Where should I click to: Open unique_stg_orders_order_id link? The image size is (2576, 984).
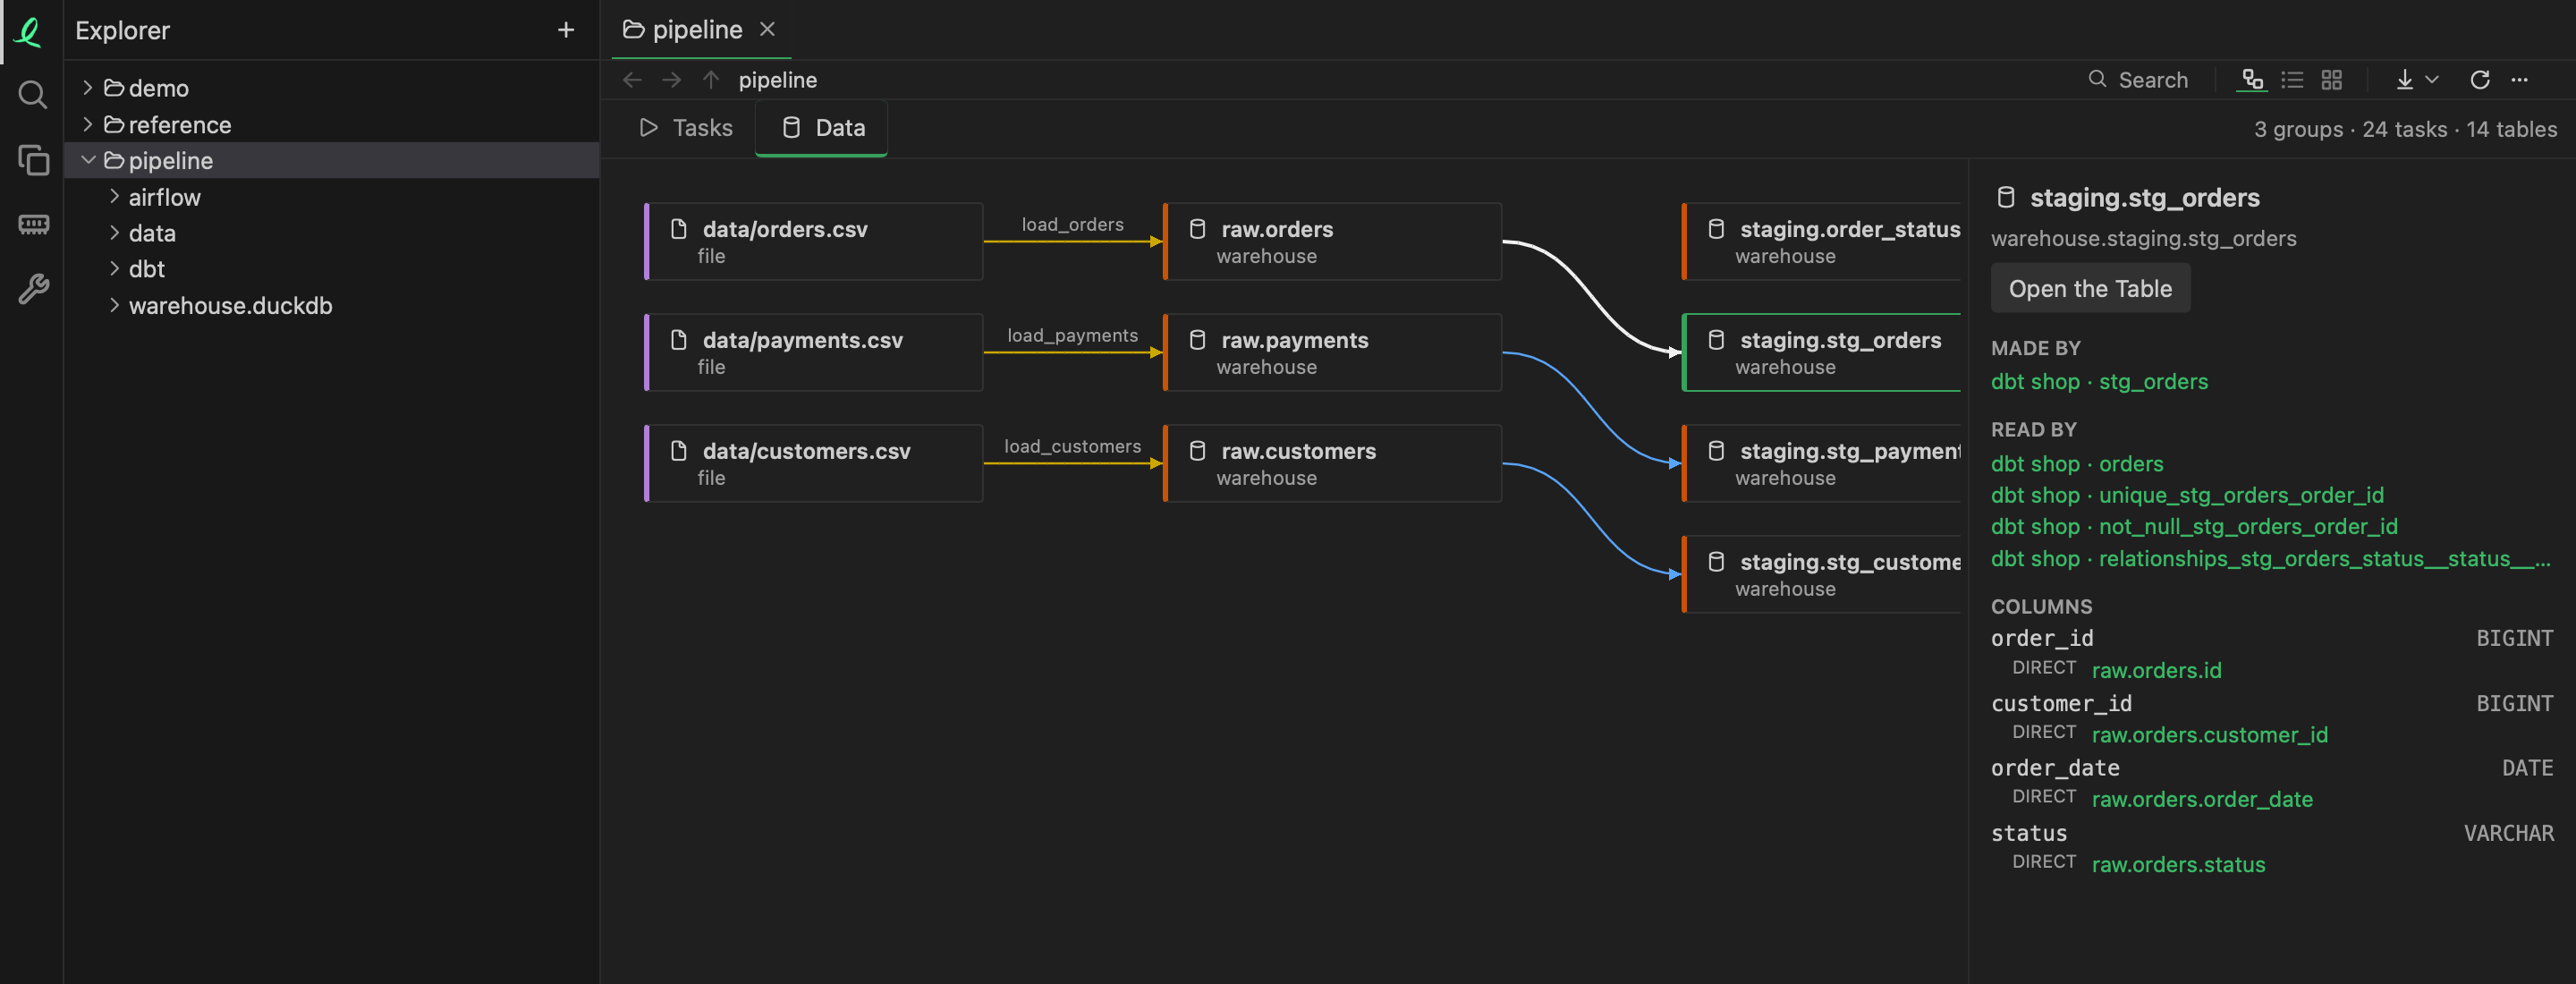point(2187,495)
